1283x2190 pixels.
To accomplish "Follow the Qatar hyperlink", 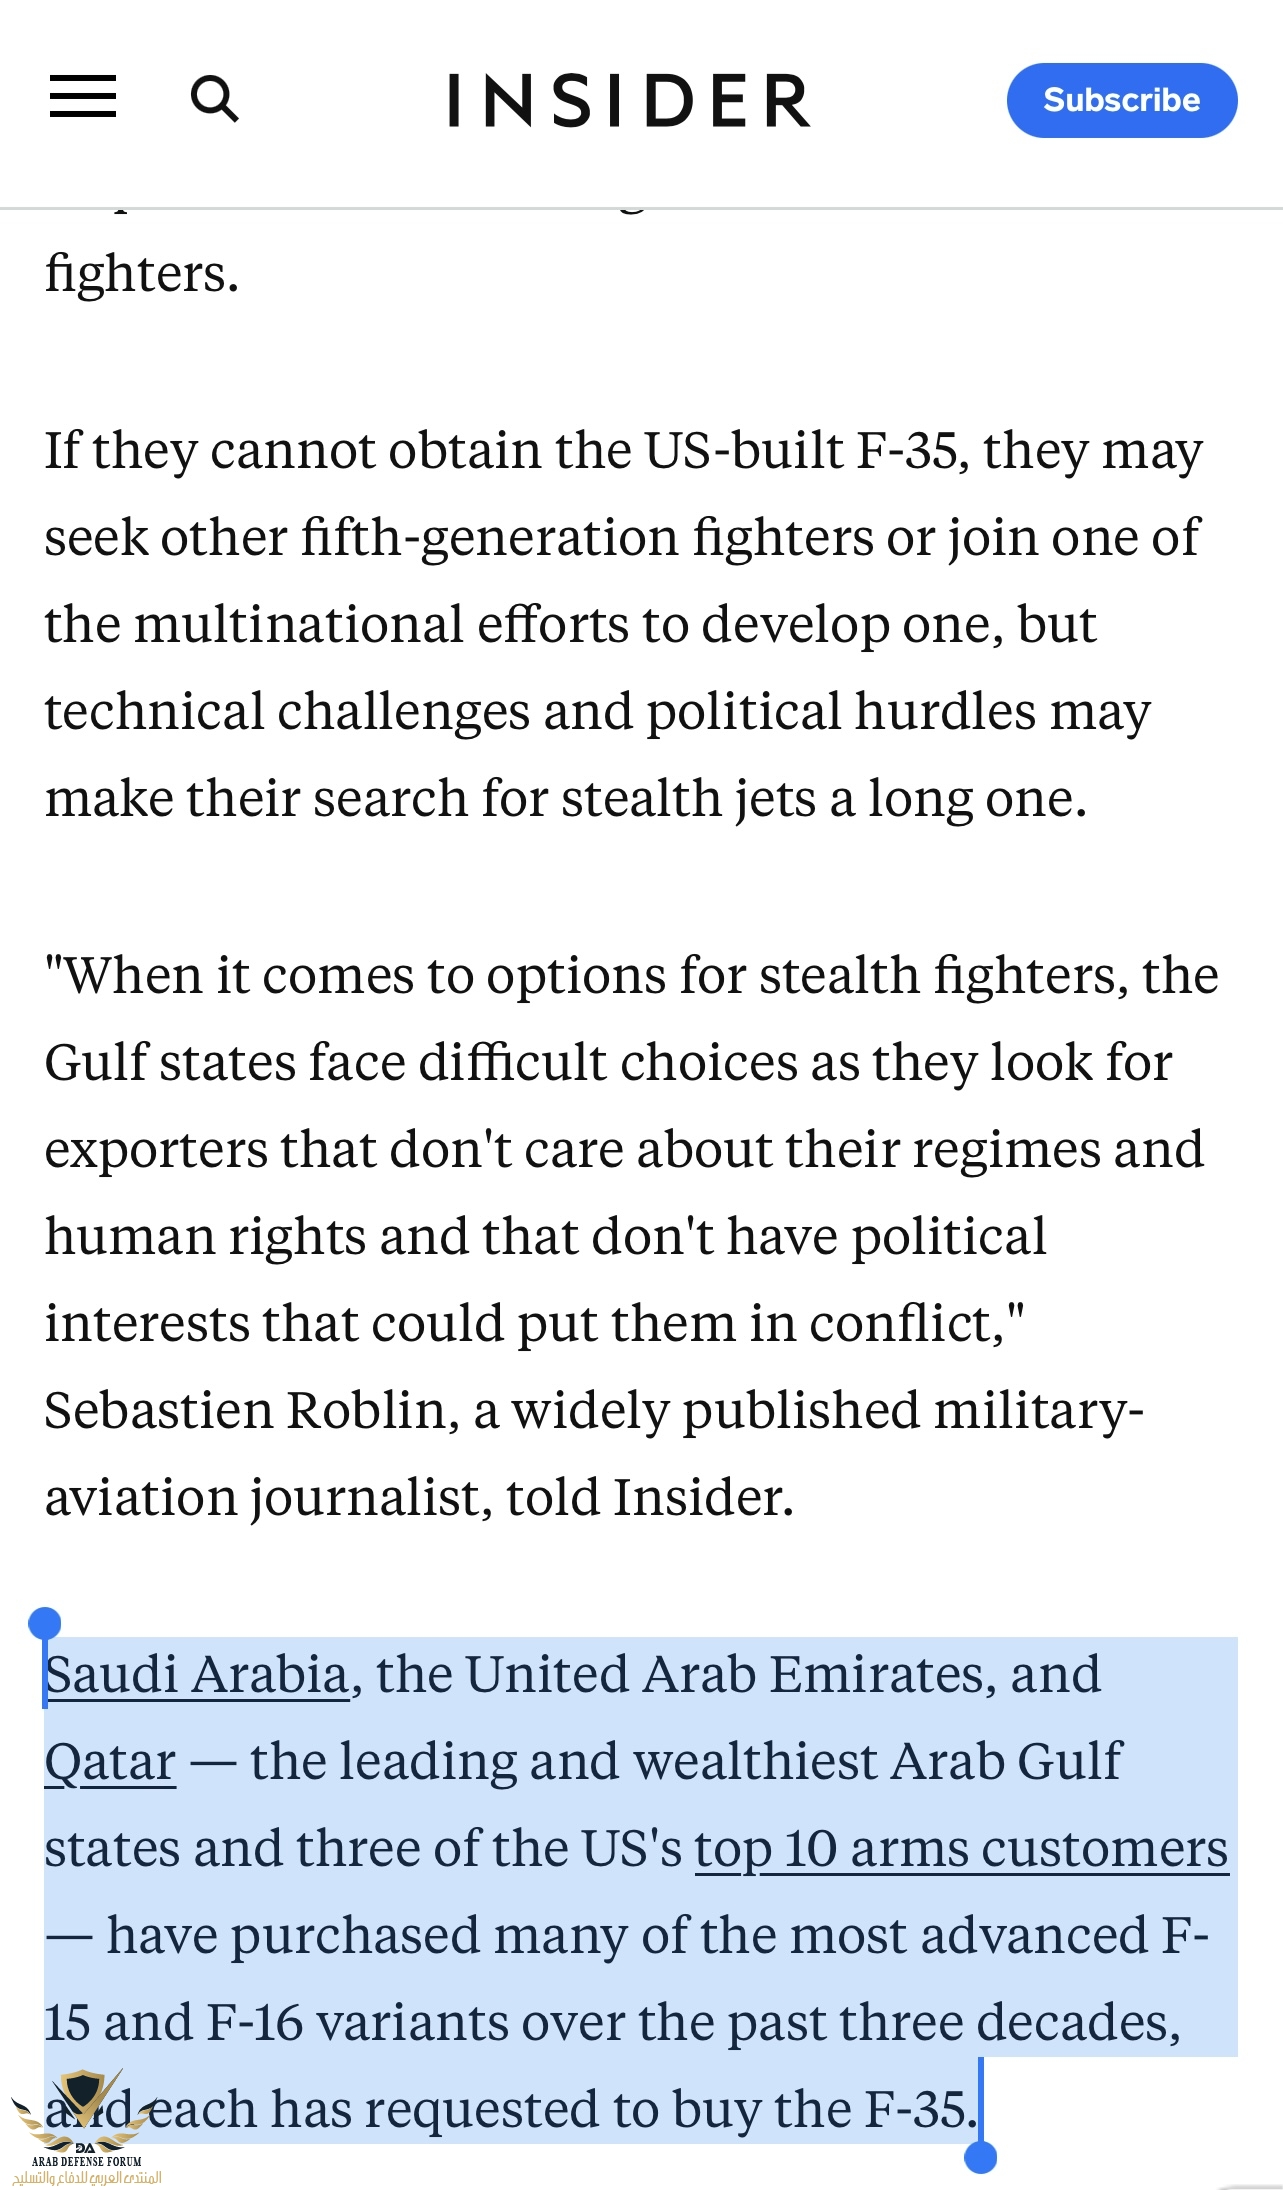I will tap(110, 1761).
